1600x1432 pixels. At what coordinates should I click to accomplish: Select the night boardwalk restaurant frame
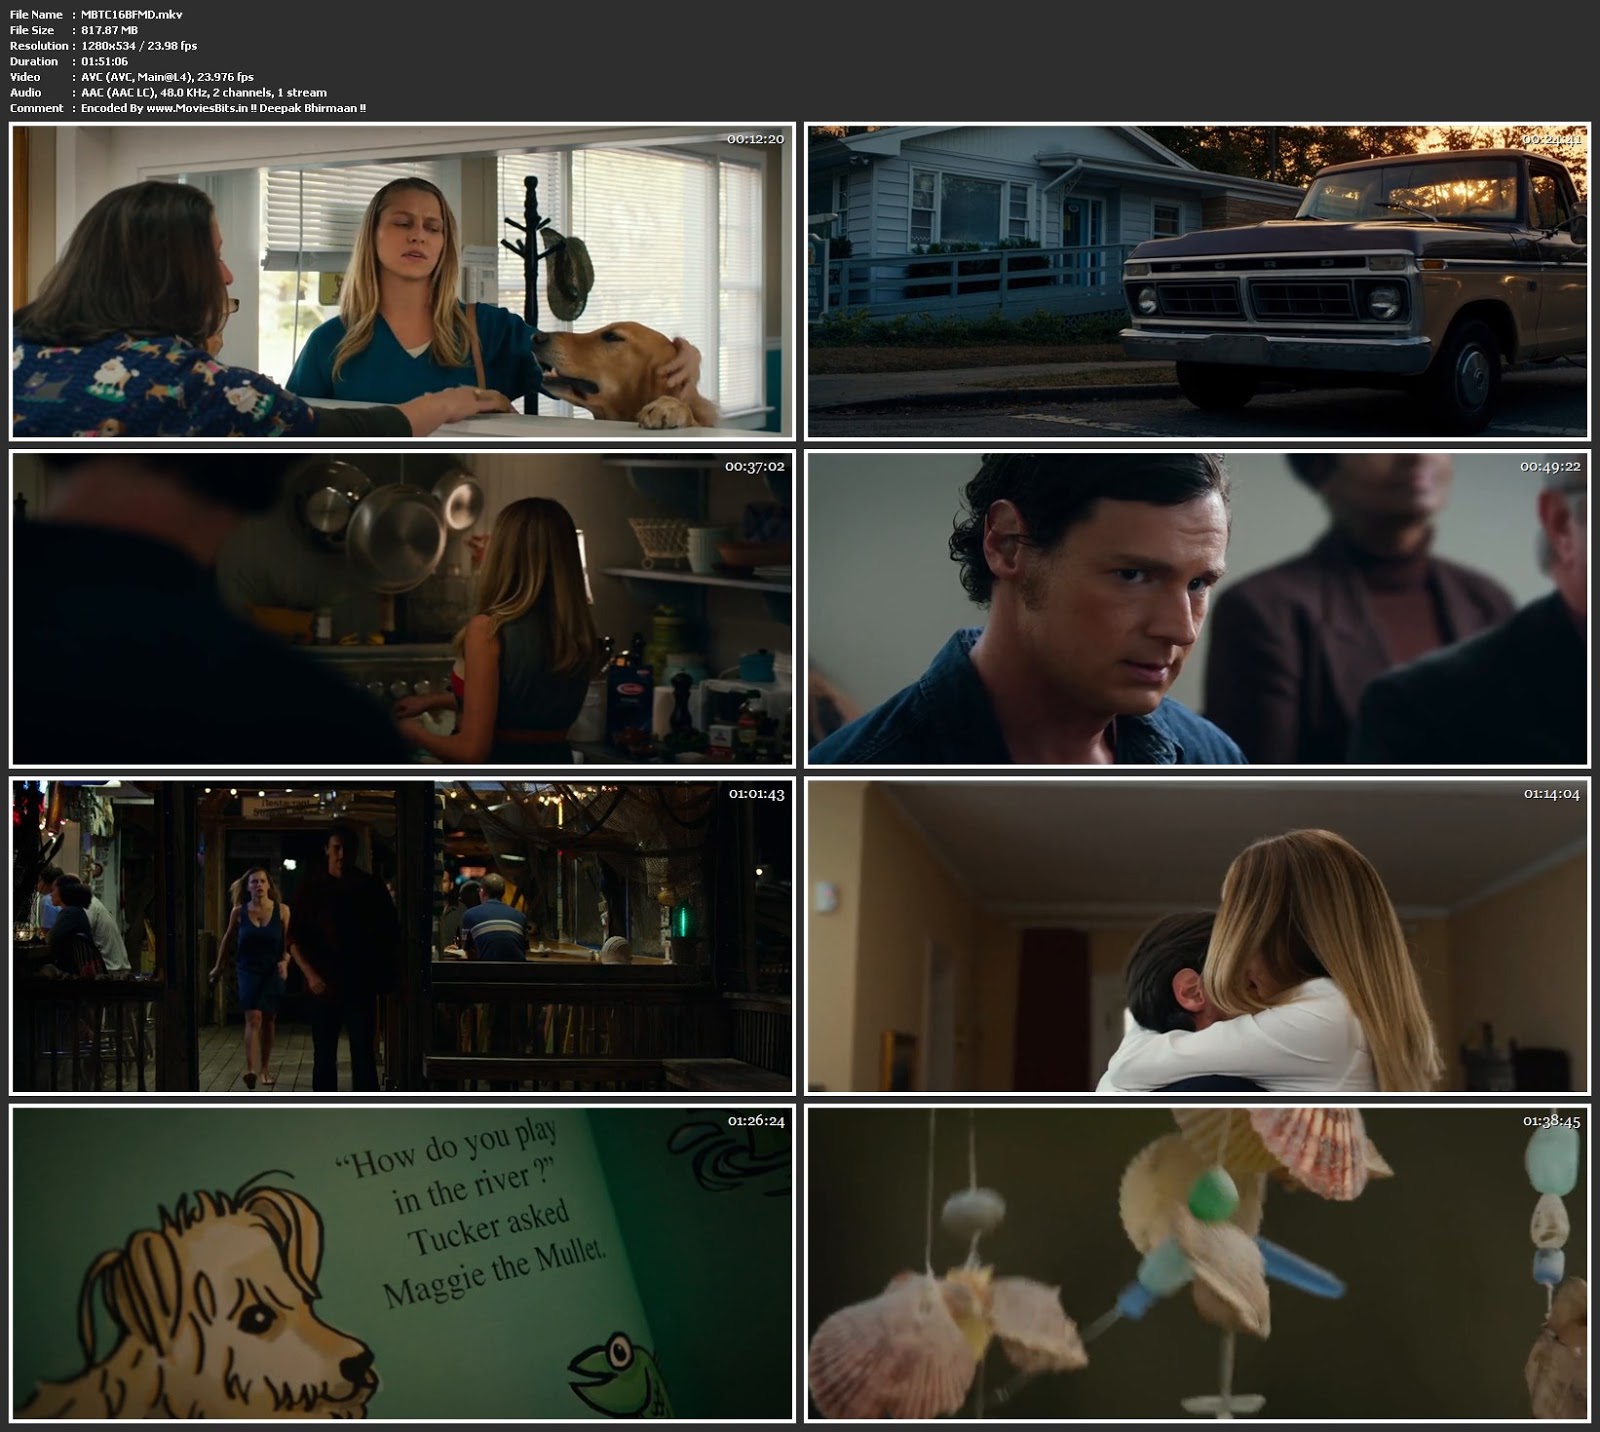click(402, 936)
